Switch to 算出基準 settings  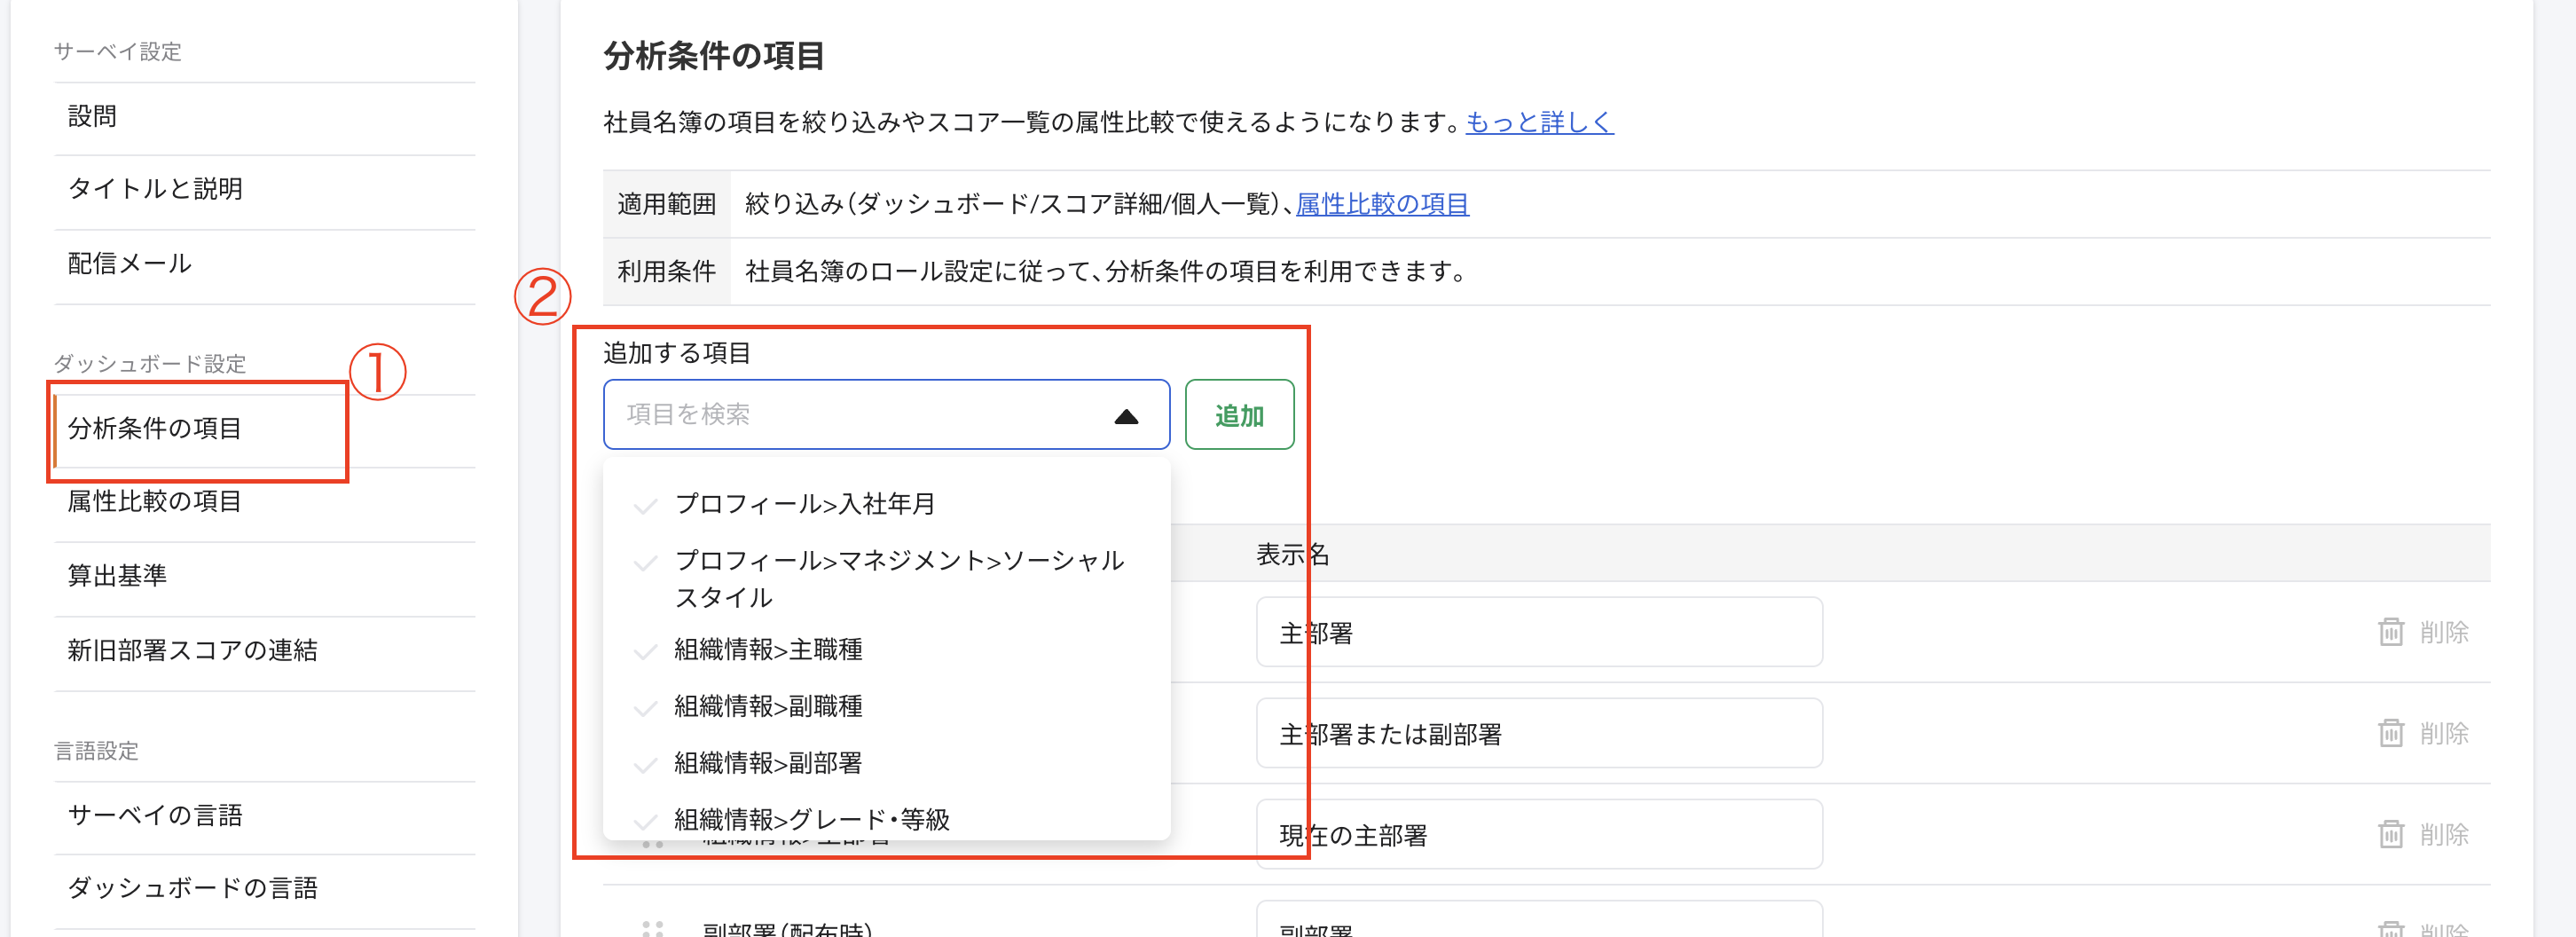[x=120, y=575]
